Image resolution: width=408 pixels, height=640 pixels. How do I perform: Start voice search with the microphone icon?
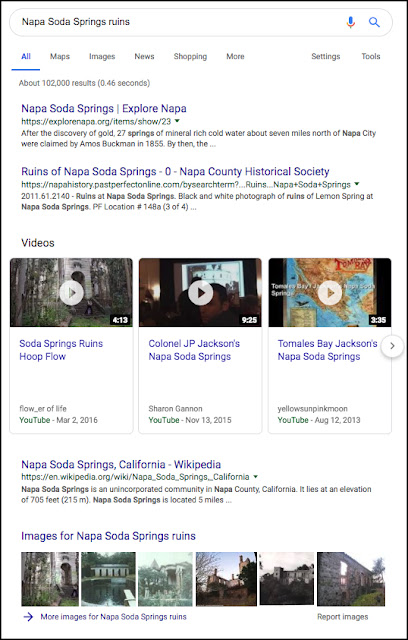pyautogui.click(x=350, y=22)
